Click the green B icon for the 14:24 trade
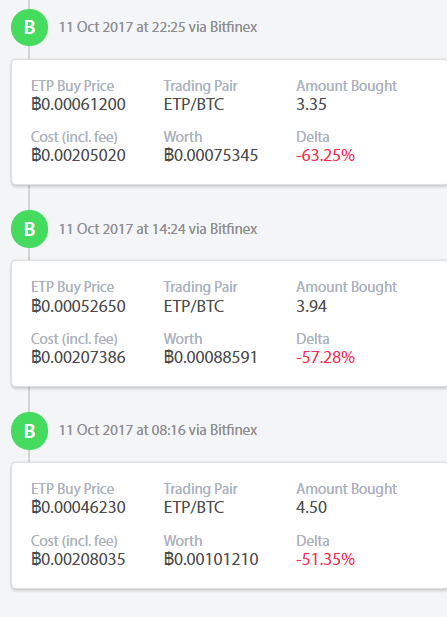 30,229
